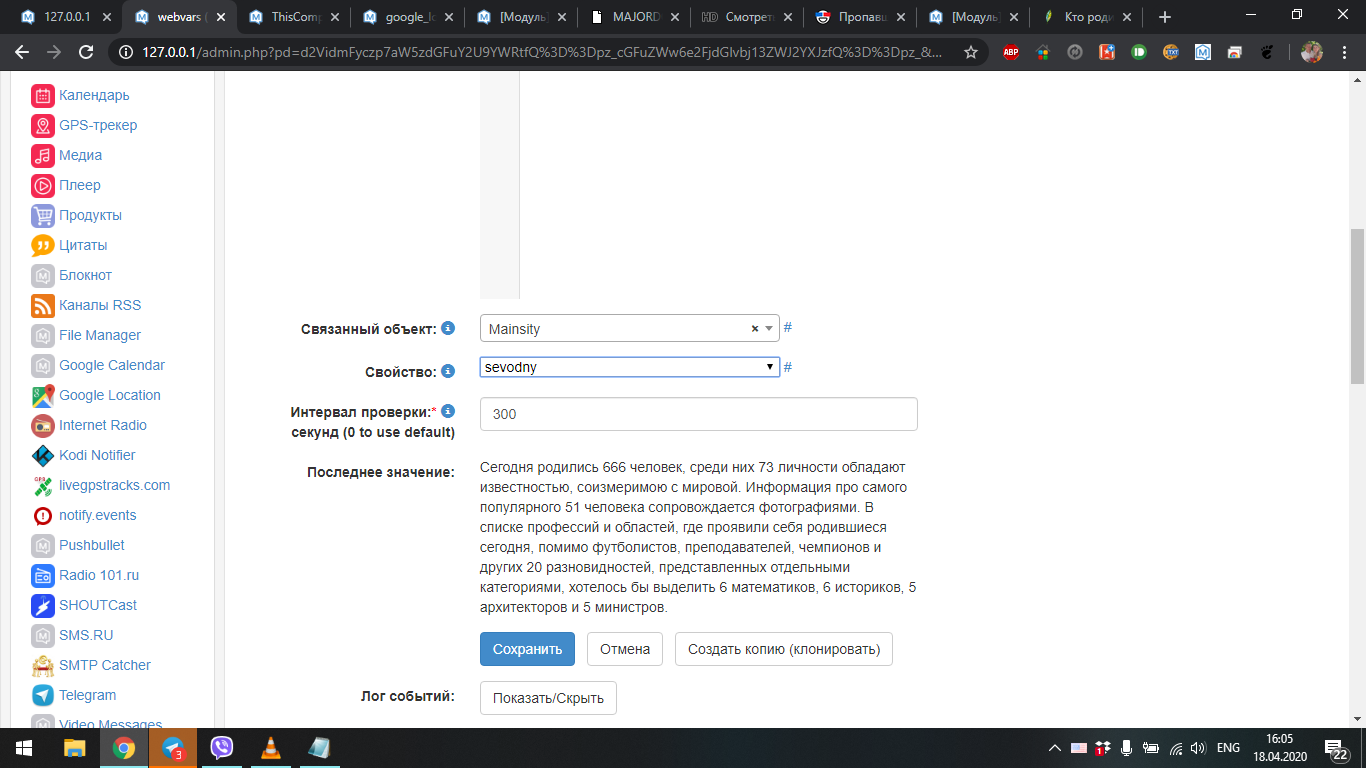Select the Kodi Notifier plugin
1366x768 pixels.
pyautogui.click(x=98, y=455)
